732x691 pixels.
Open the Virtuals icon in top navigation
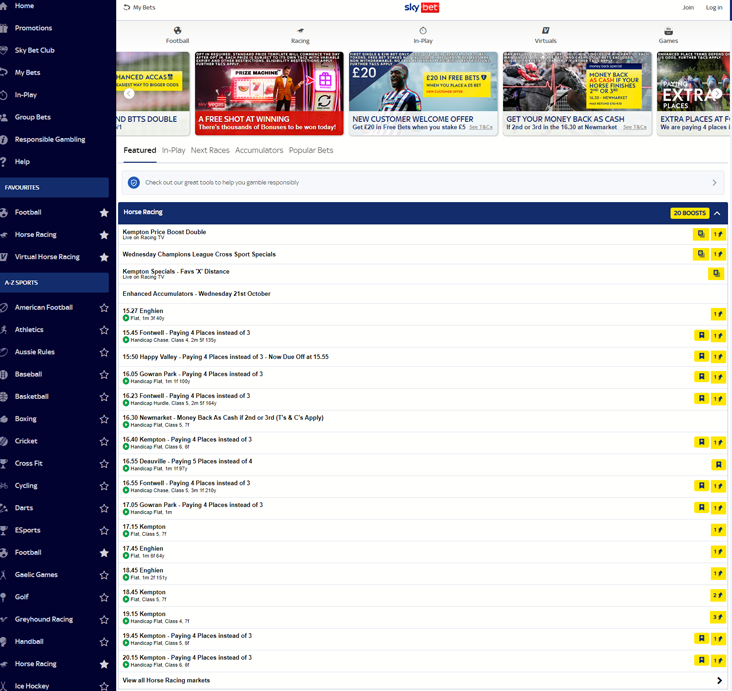click(545, 30)
